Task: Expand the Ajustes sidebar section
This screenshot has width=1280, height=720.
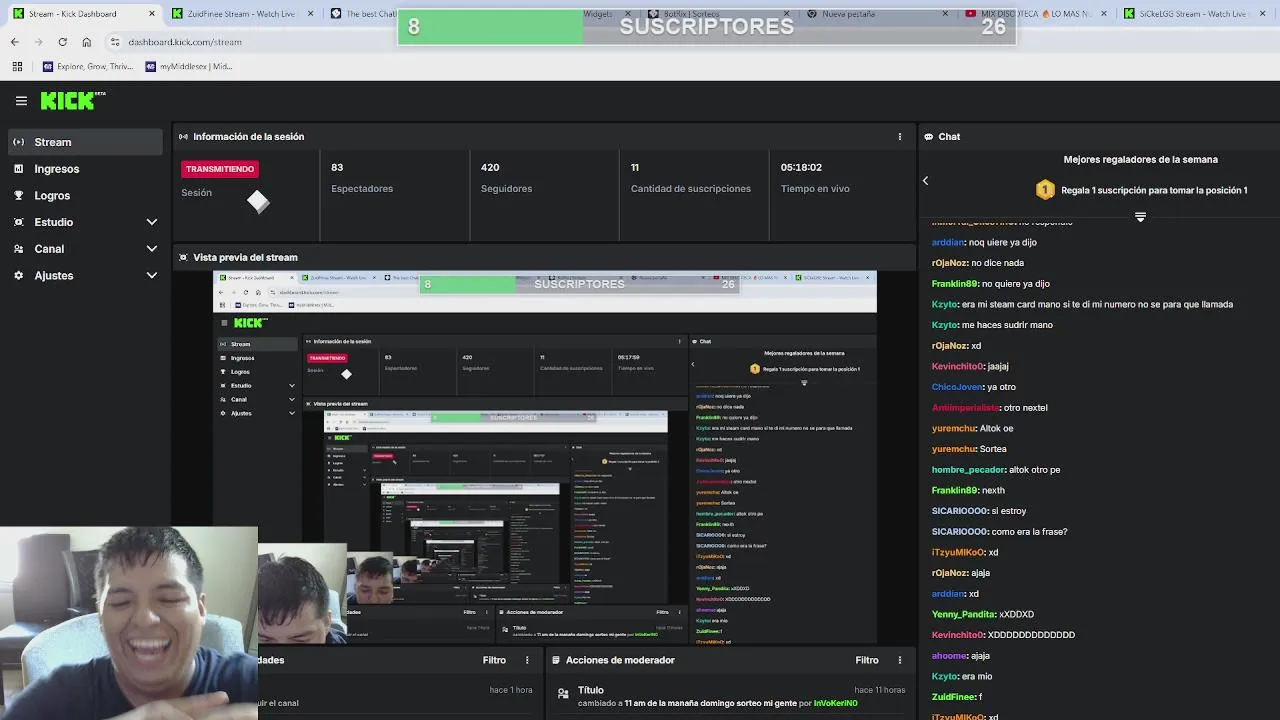Action: 152,275
